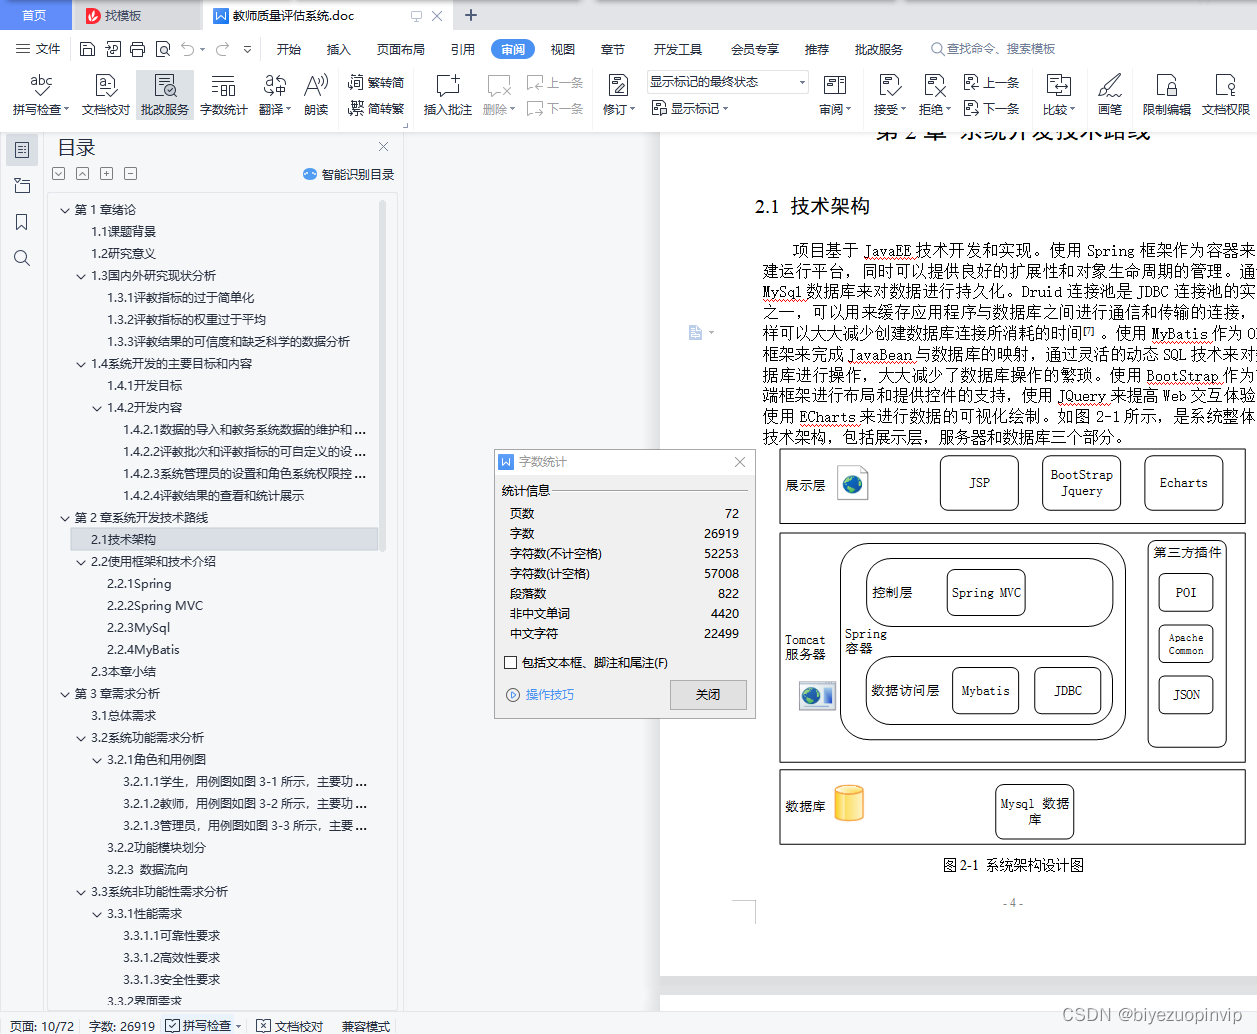The image size is (1257, 1034).
Task: Switch to the 引用 ribbon tab
Action: coord(463,49)
